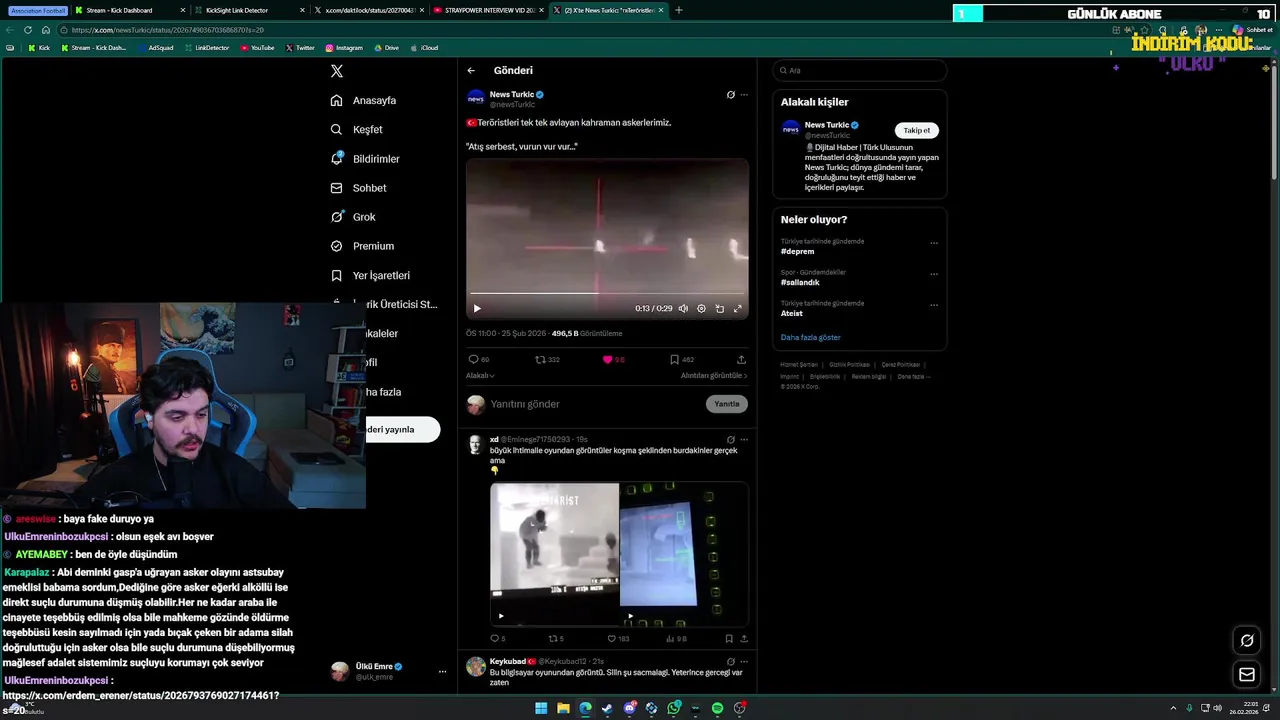Open Sohbet messages

[358, 188]
